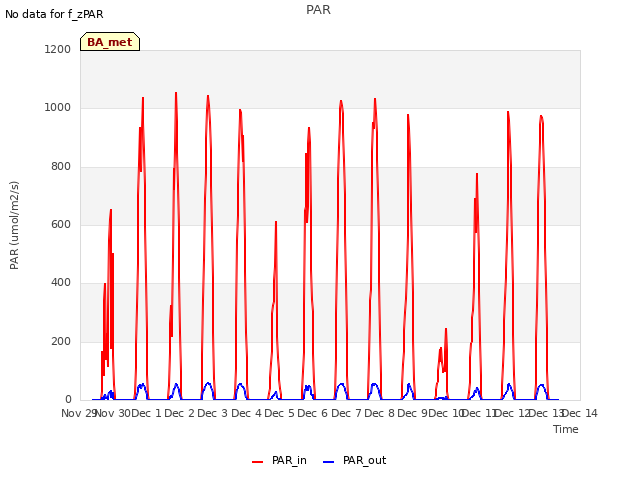Click the 1000 y-axis tick label
Viewport: 640px width, 480px height.
[x=58, y=107]
